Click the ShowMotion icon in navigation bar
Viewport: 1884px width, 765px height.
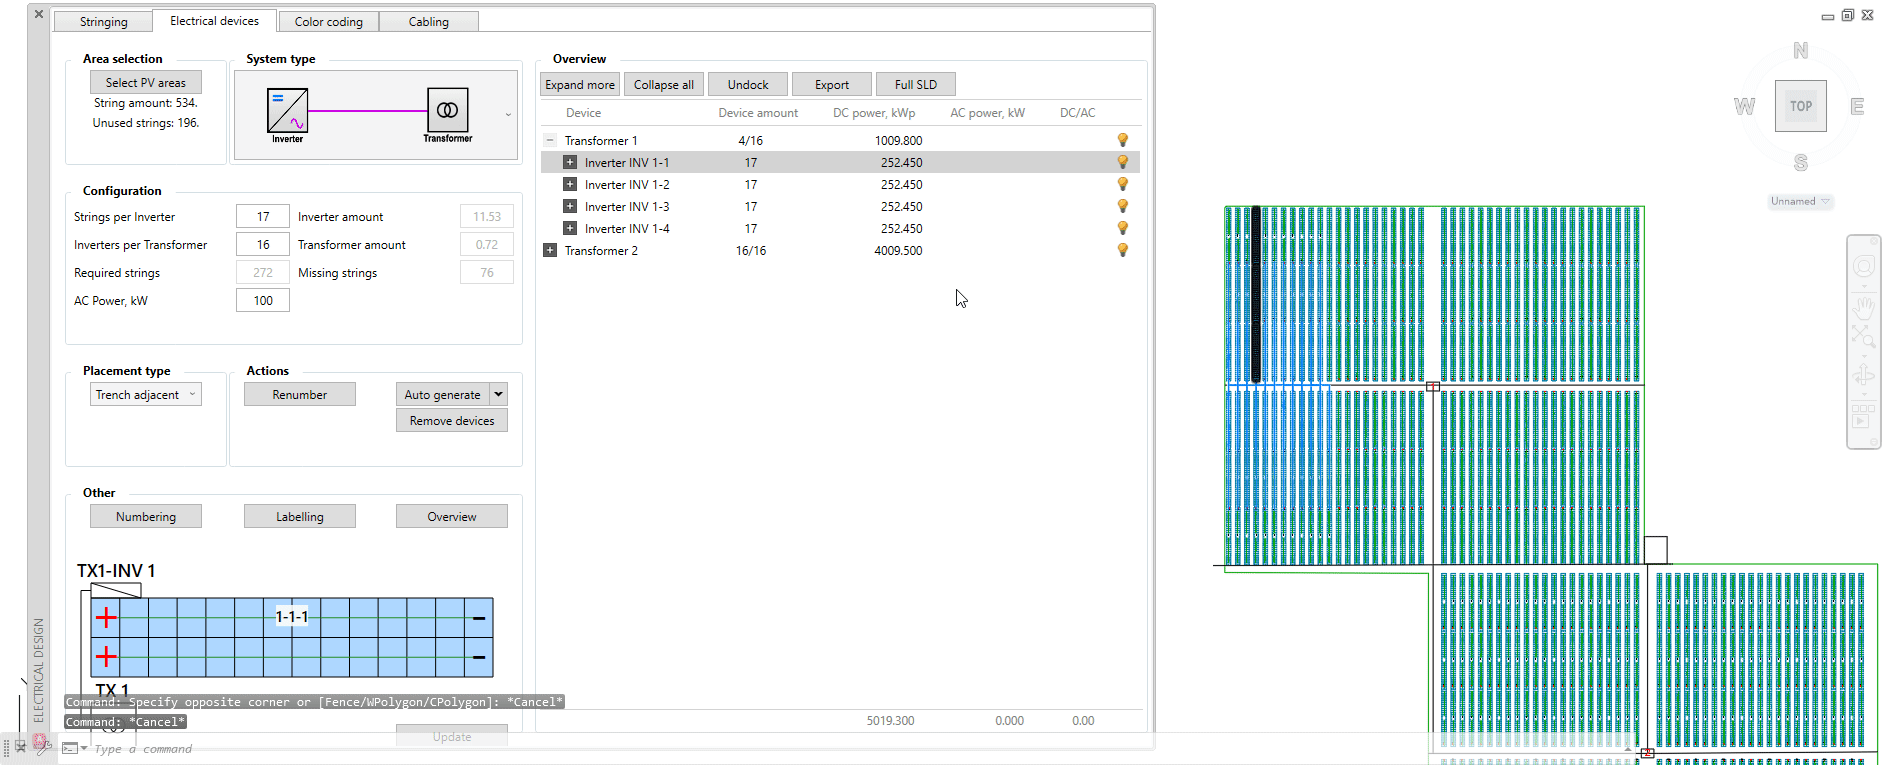coord(1863,415)
